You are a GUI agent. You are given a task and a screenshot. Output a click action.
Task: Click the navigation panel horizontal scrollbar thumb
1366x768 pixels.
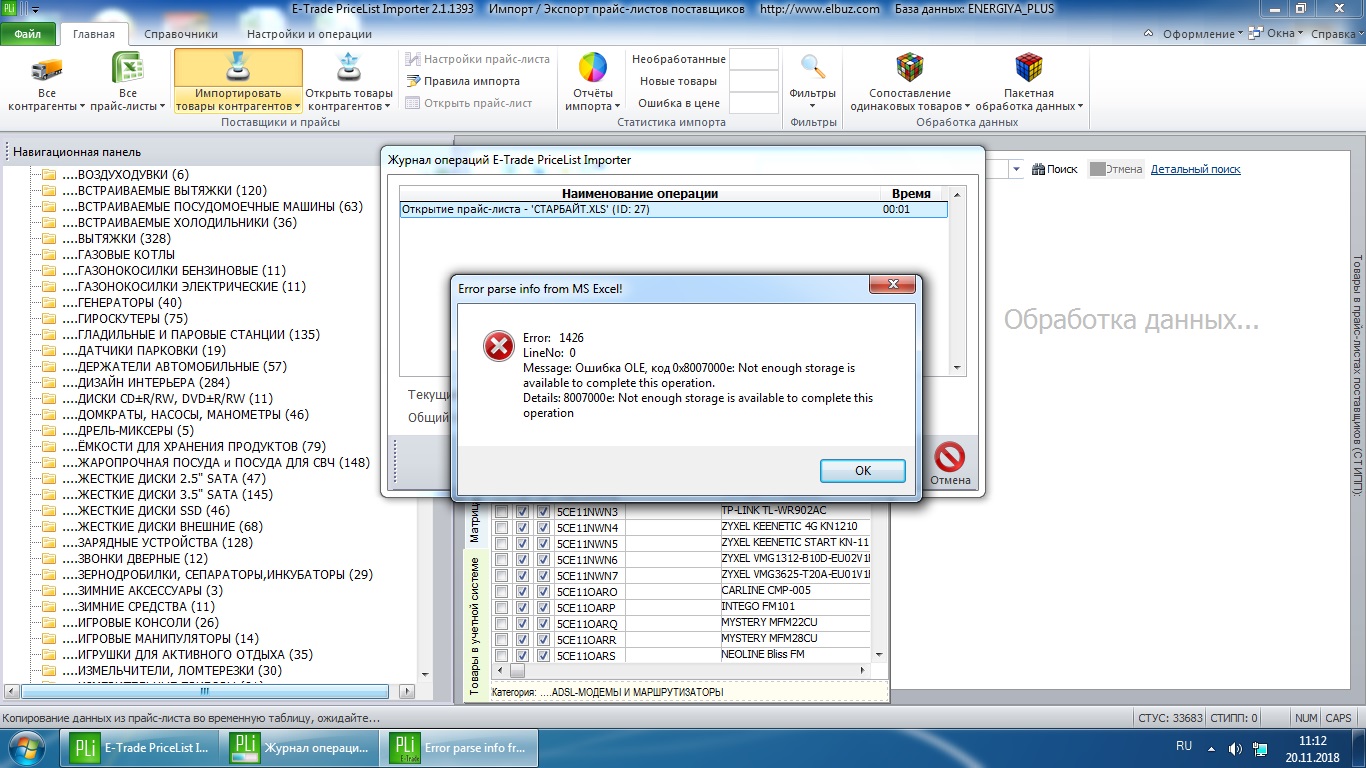coord(204,691)
